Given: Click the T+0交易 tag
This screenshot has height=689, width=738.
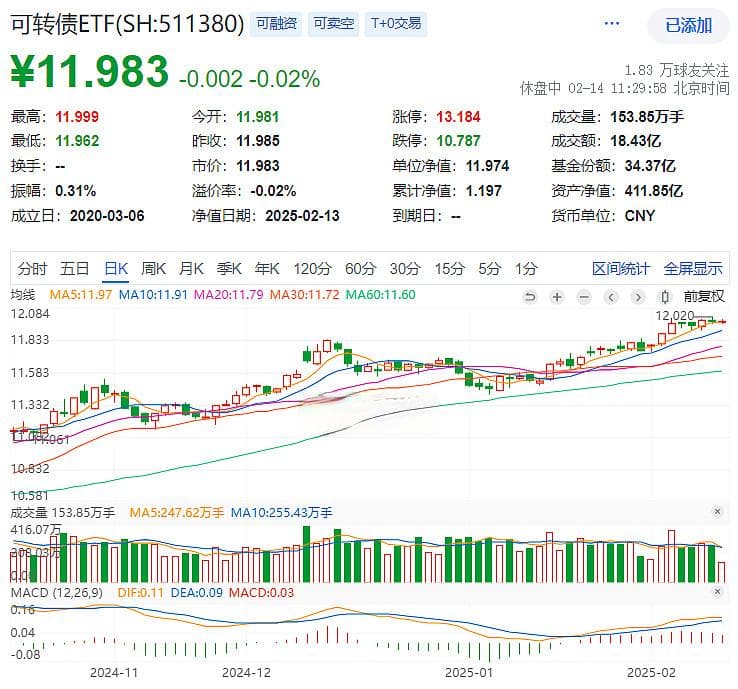Looking at the screenshot, I should pos(396,24).
